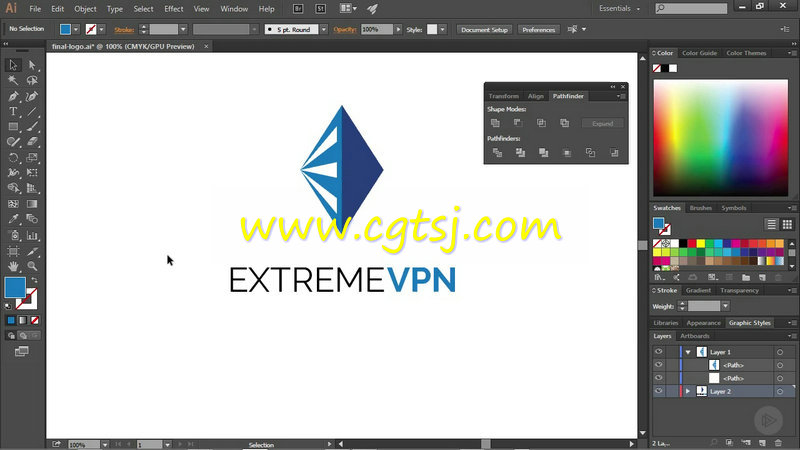Expand the Layer 2 disclosure triangle

[x=688, y=391]
